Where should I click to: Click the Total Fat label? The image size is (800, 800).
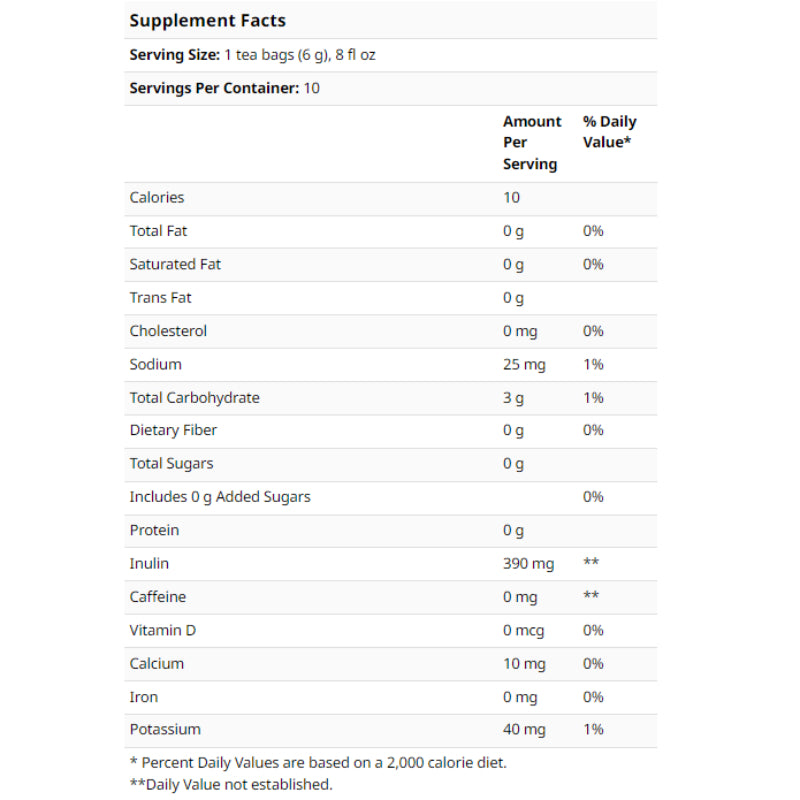(158, 231)
